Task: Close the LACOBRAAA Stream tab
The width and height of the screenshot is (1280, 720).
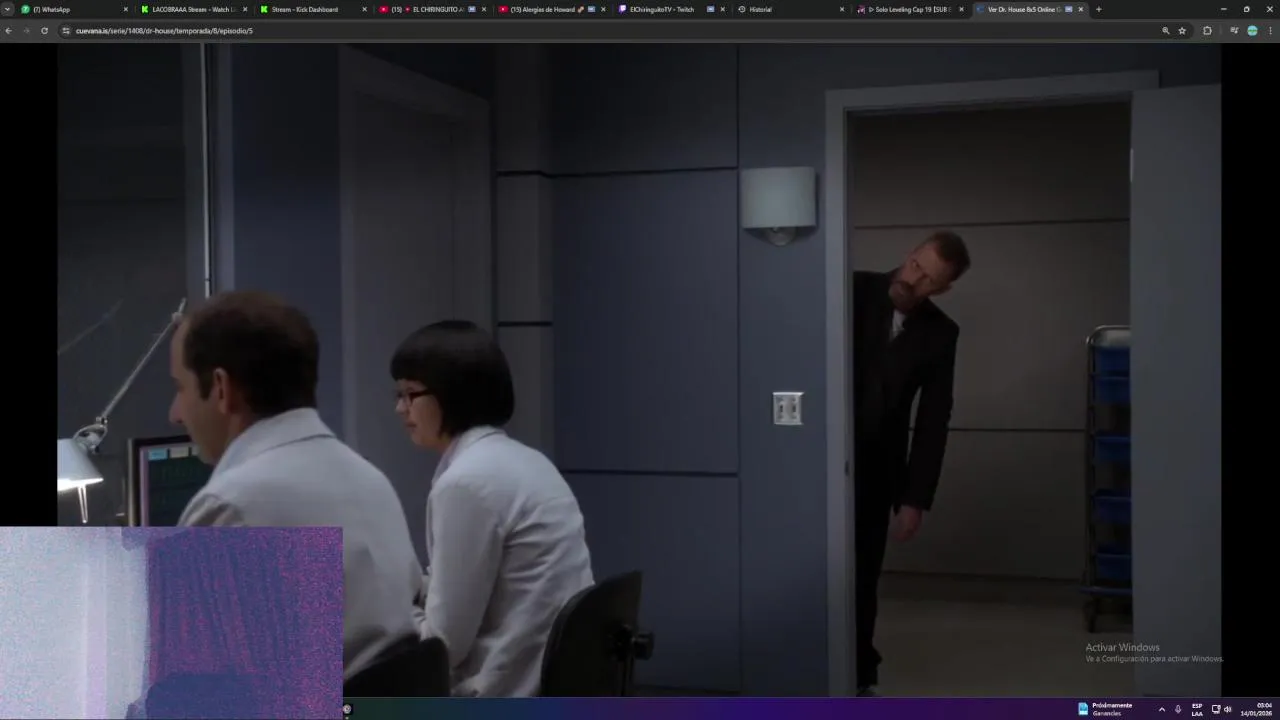Action: 245,9
